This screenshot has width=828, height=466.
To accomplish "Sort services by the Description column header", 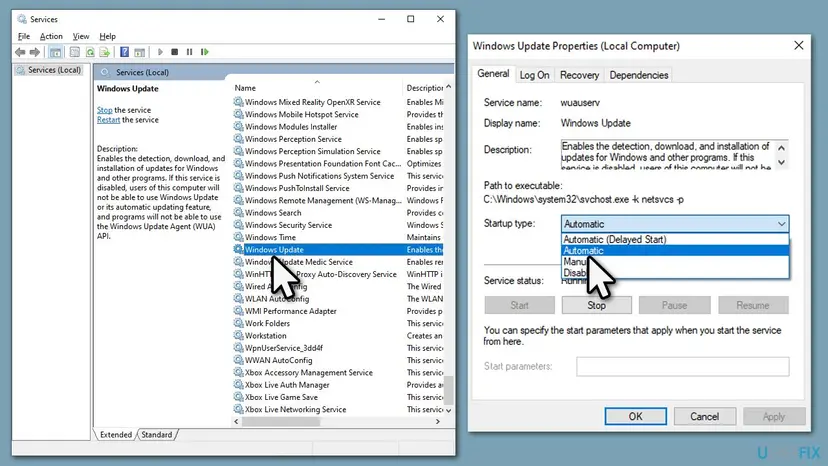I will [424, 88].
